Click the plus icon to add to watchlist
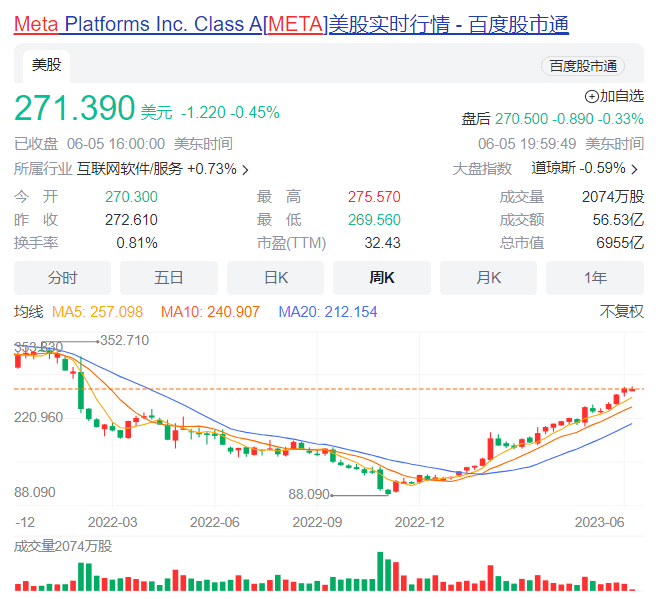This screenshot has width=662, height=599. 591,96
